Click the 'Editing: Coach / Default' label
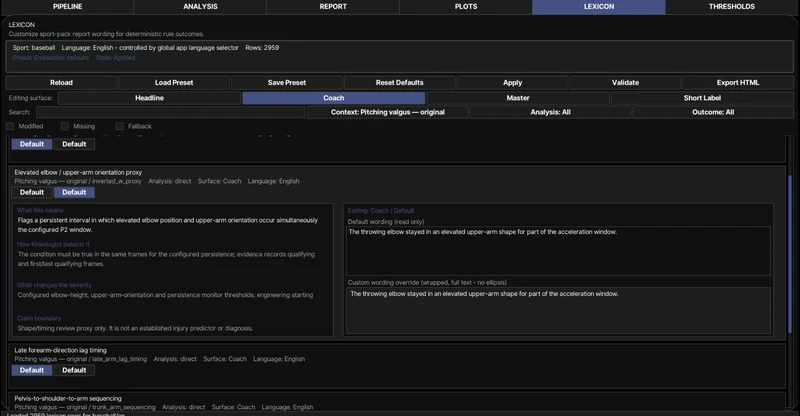This screenshot has width=800, height=416. pos(381,210)
